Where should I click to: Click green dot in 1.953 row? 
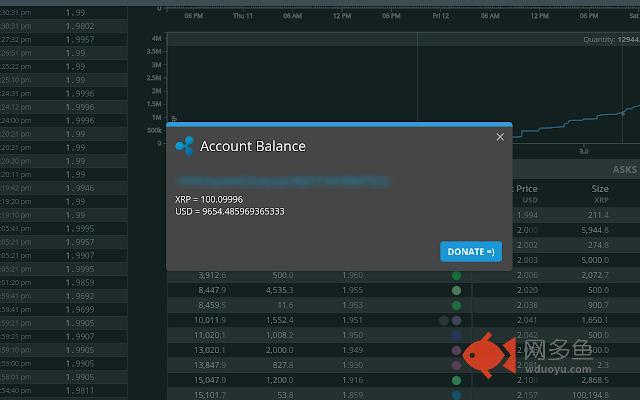coord(456,305)
